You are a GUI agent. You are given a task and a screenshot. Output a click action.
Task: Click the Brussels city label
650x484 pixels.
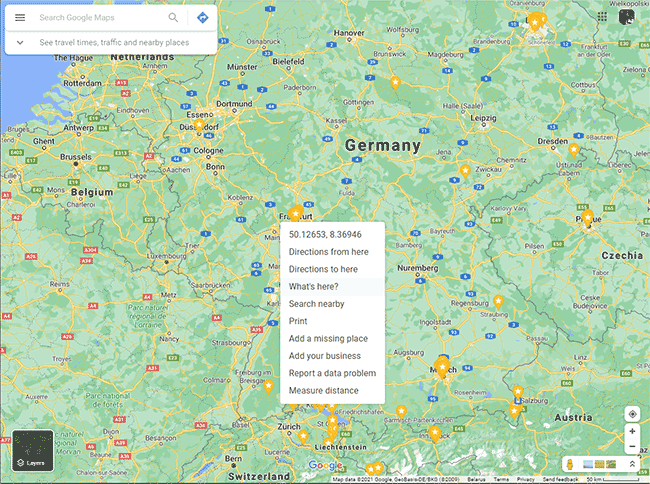[x=75, y=157]
